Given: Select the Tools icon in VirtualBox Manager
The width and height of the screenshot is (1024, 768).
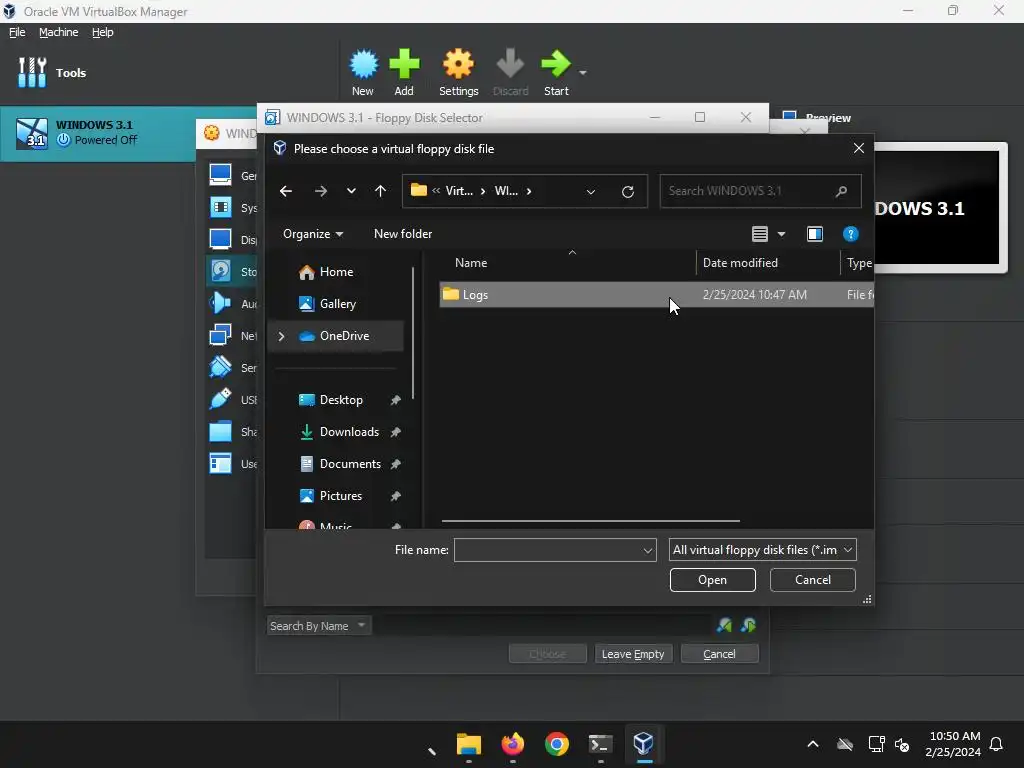Looking at the screenshot, I should [32, 72].
